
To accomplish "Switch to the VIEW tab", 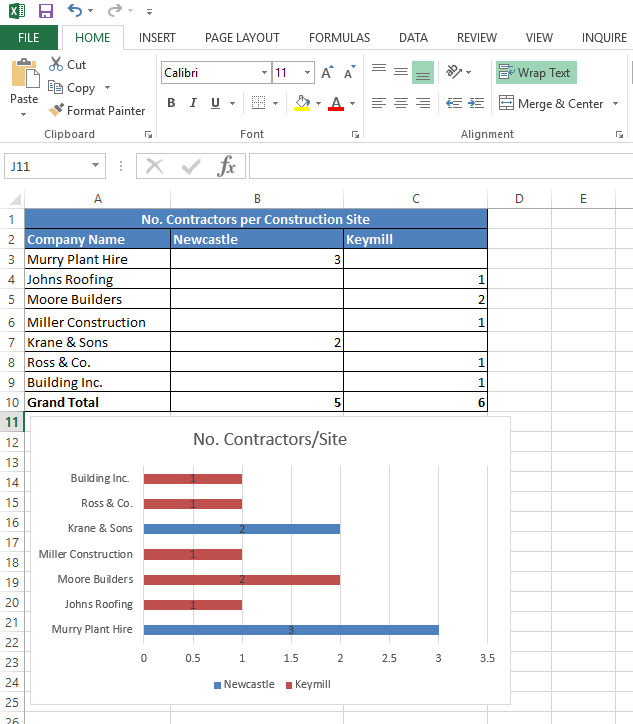I will 539,37.
